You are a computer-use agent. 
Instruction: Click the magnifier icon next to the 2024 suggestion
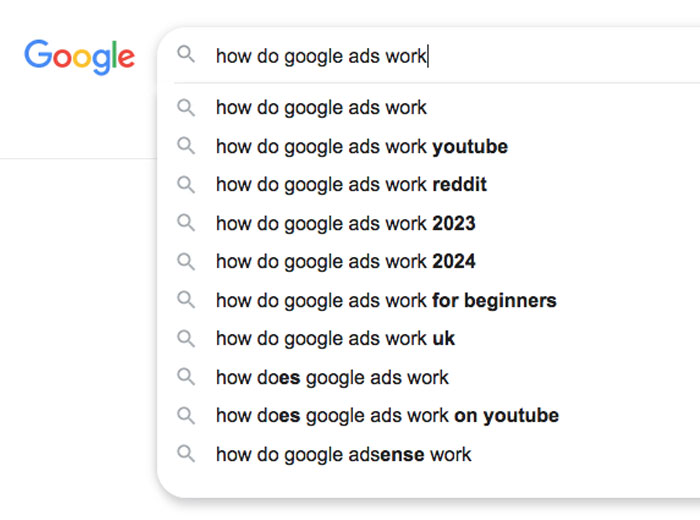pyautogui.click(x=186, y=261)
